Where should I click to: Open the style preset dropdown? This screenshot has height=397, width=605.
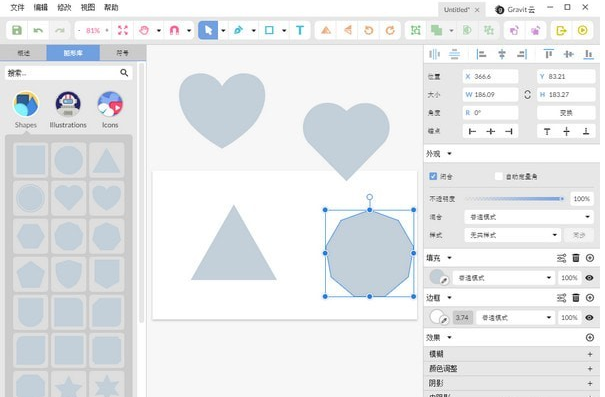click(512, 235)
